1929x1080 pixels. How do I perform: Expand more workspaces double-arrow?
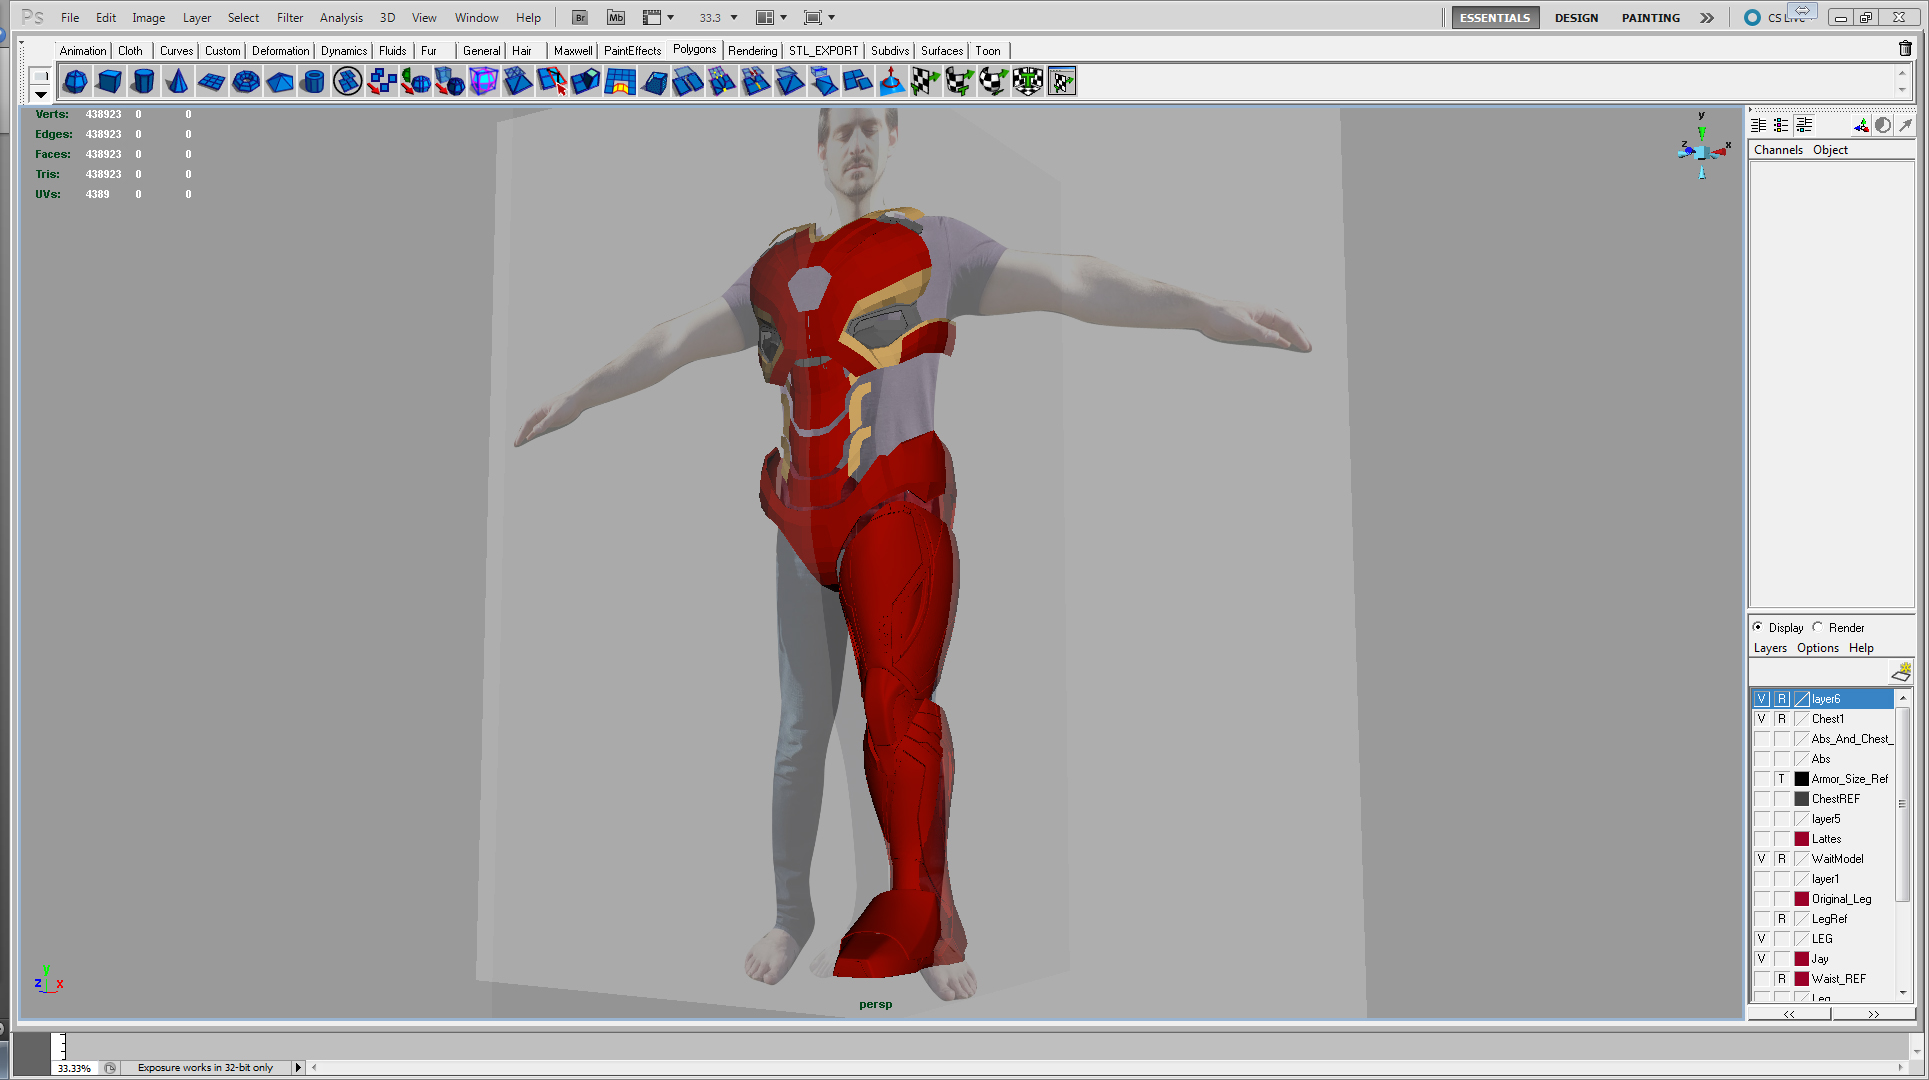1707,18
